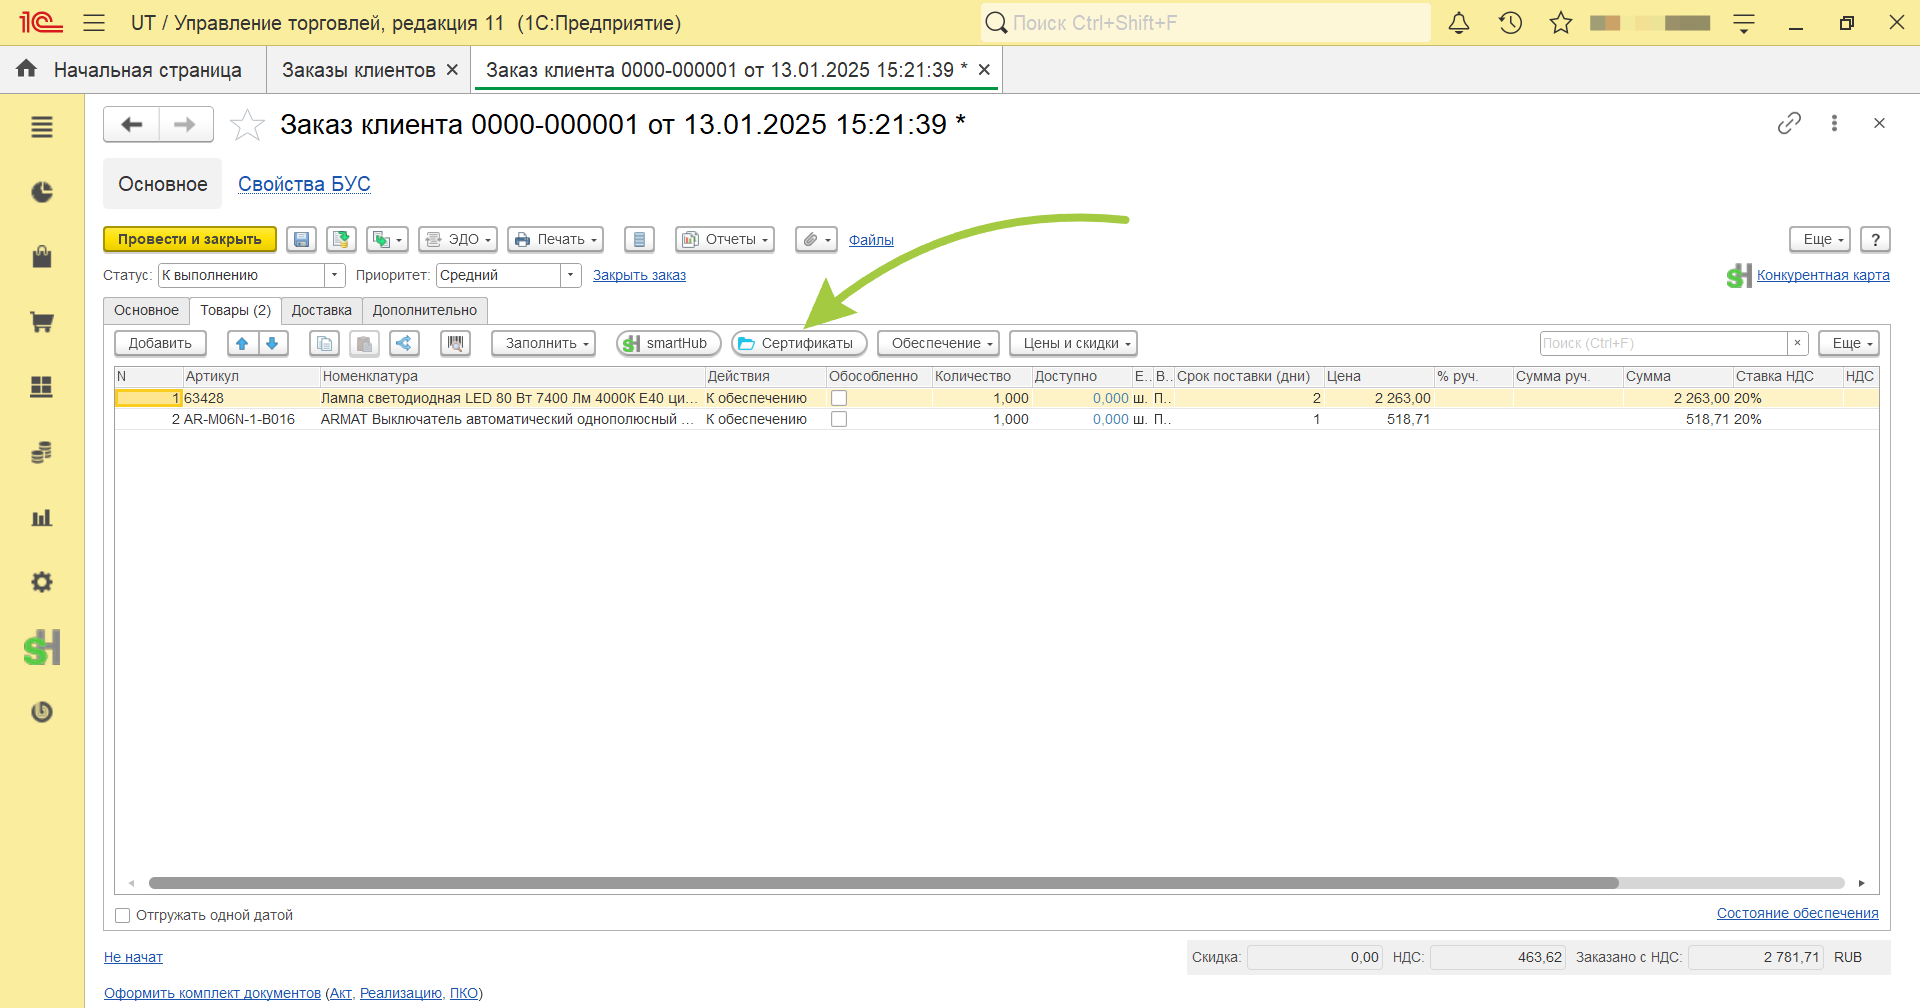Open the Конкурентная карта link
Image resolution: width=1920 pixels, height=1008 pixels.
coord(1823,275)
